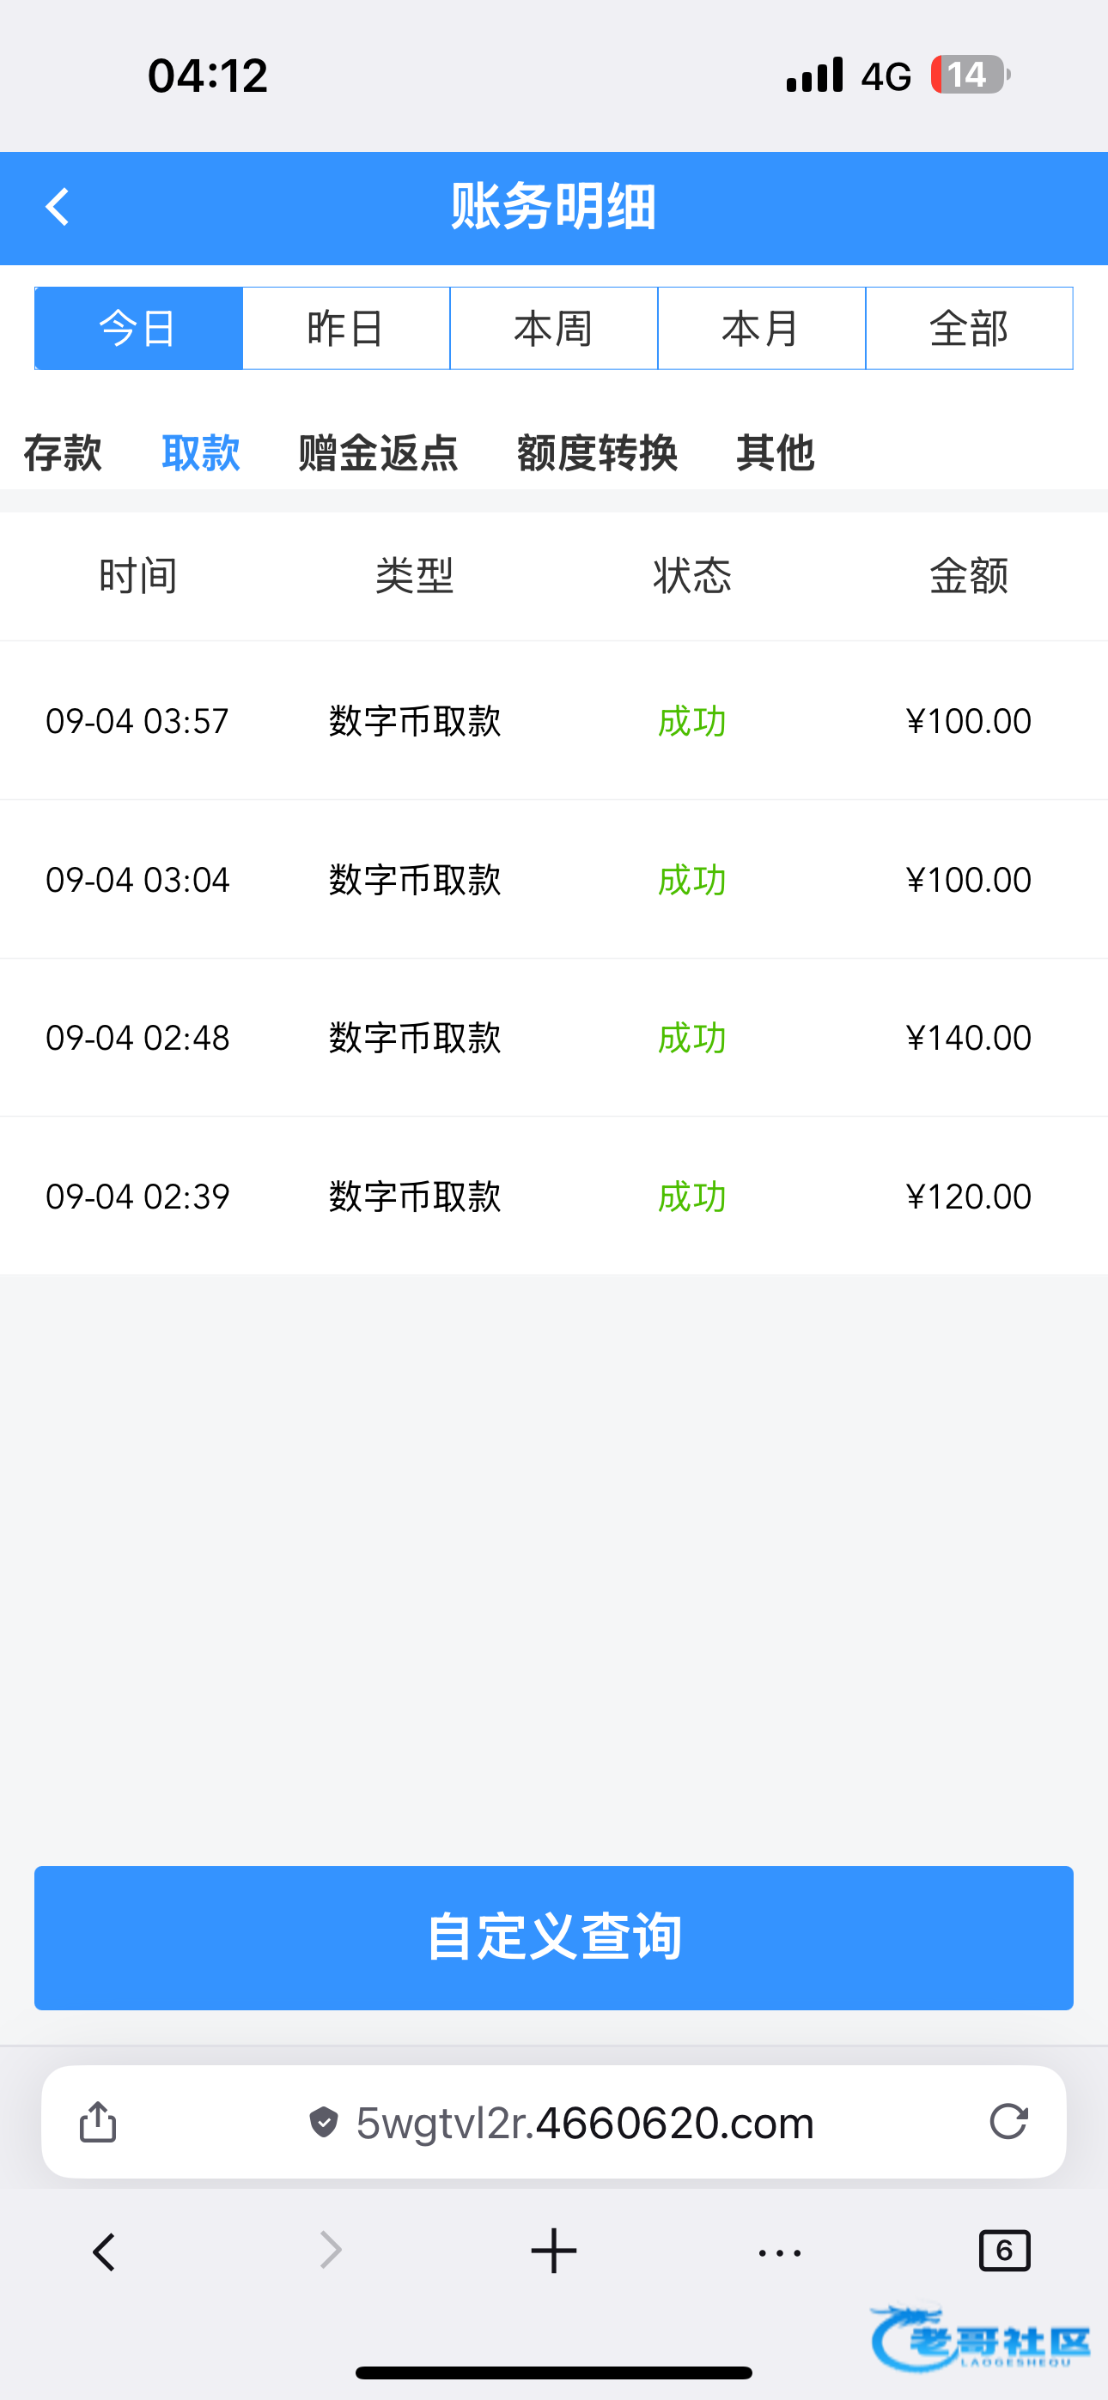Open the 其他 category tab
This screenshot has width=1108, height=2400.
point(775,453)
